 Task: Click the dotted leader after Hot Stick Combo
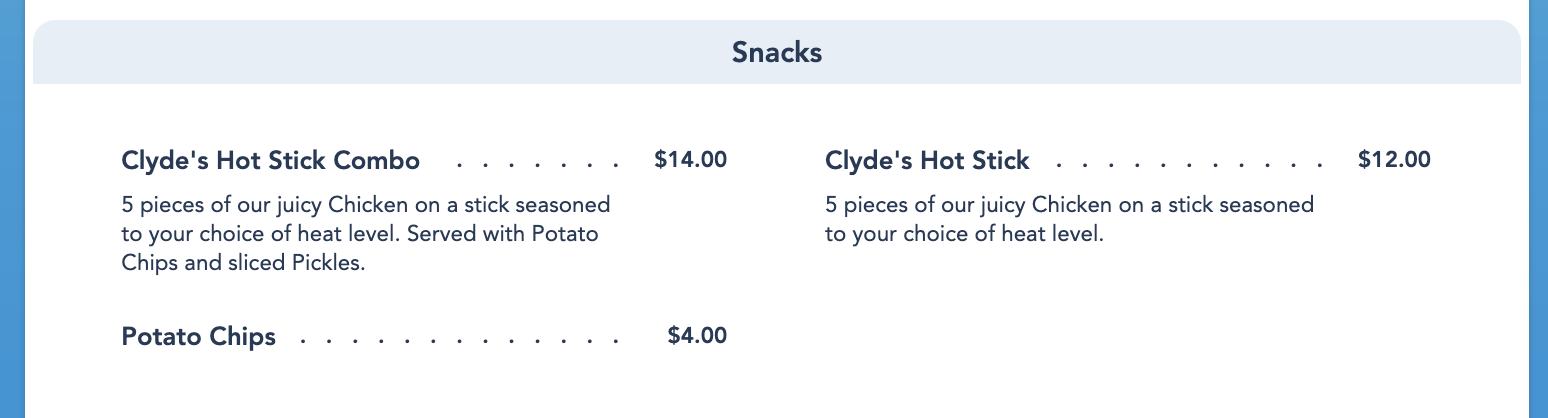pyautogui.click(x=538, y=161)
